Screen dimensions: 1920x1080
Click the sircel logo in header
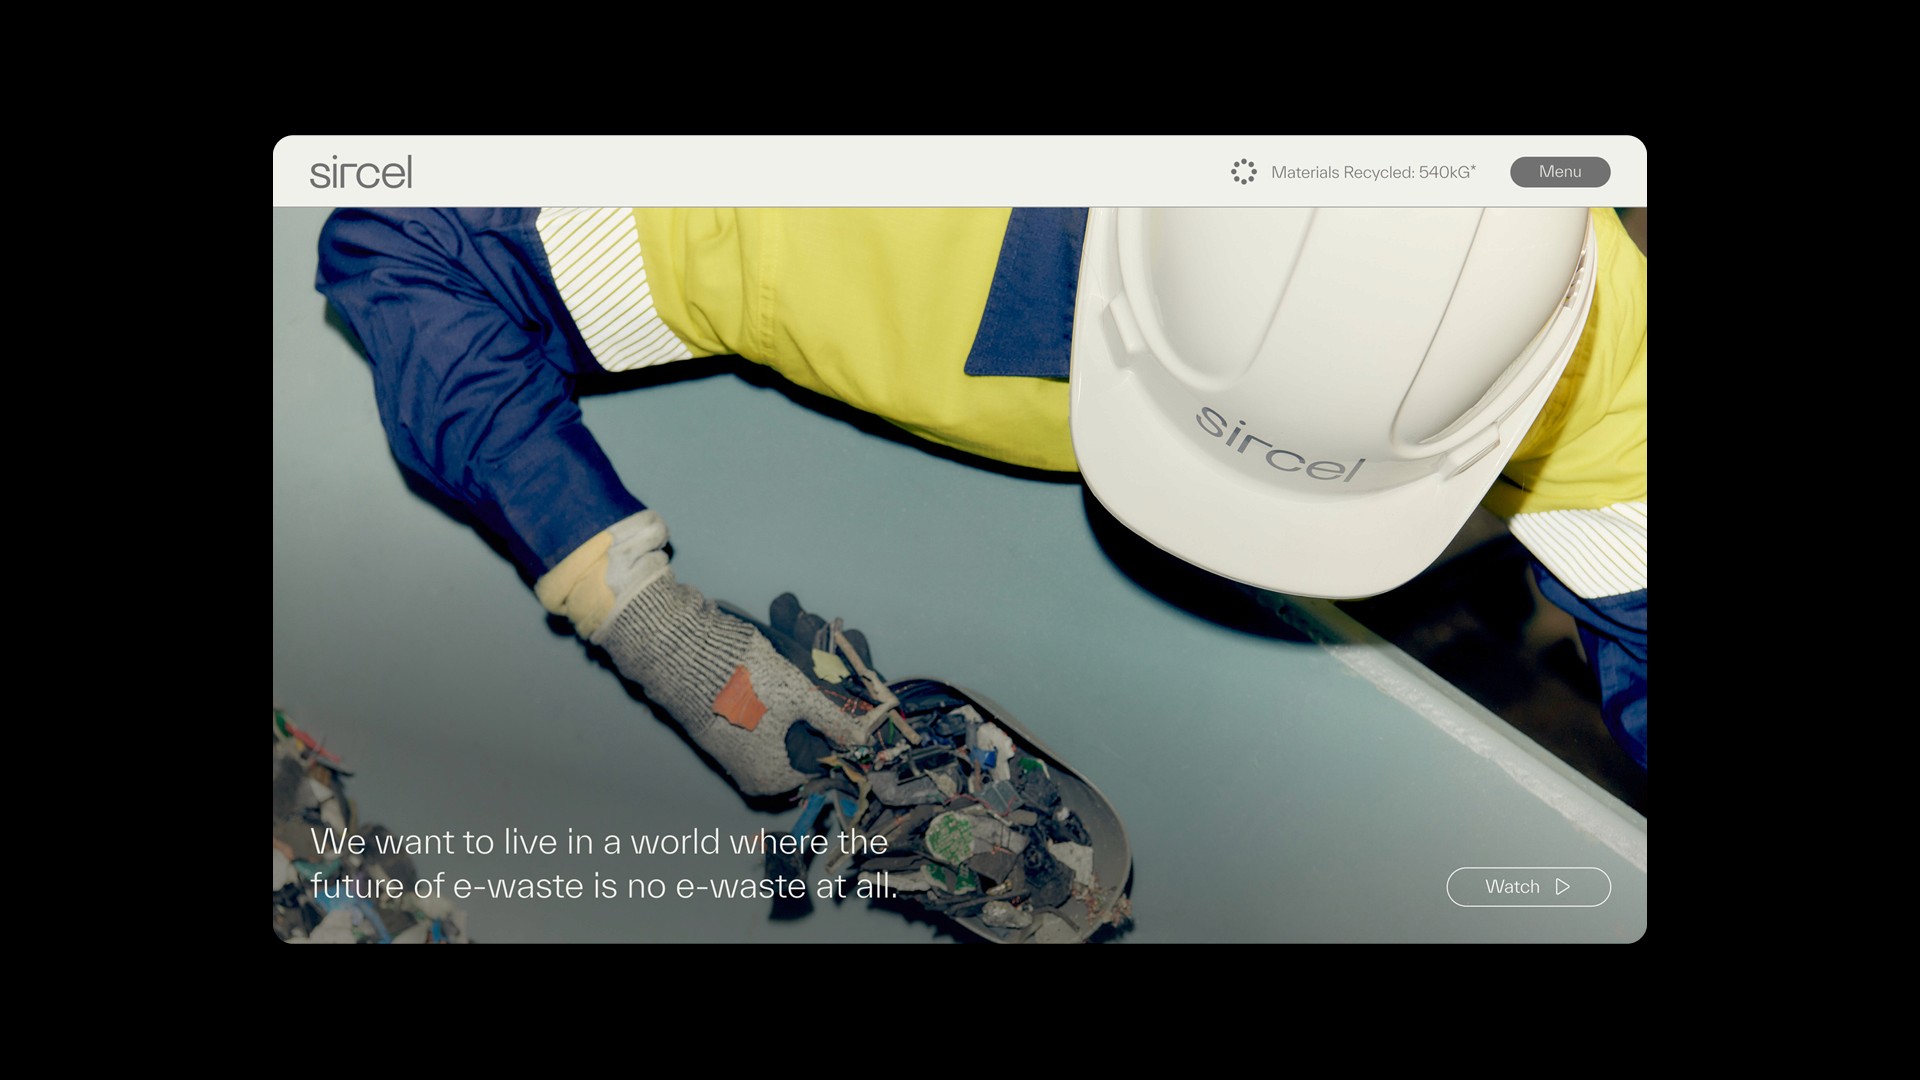click(x=361, y=172)
